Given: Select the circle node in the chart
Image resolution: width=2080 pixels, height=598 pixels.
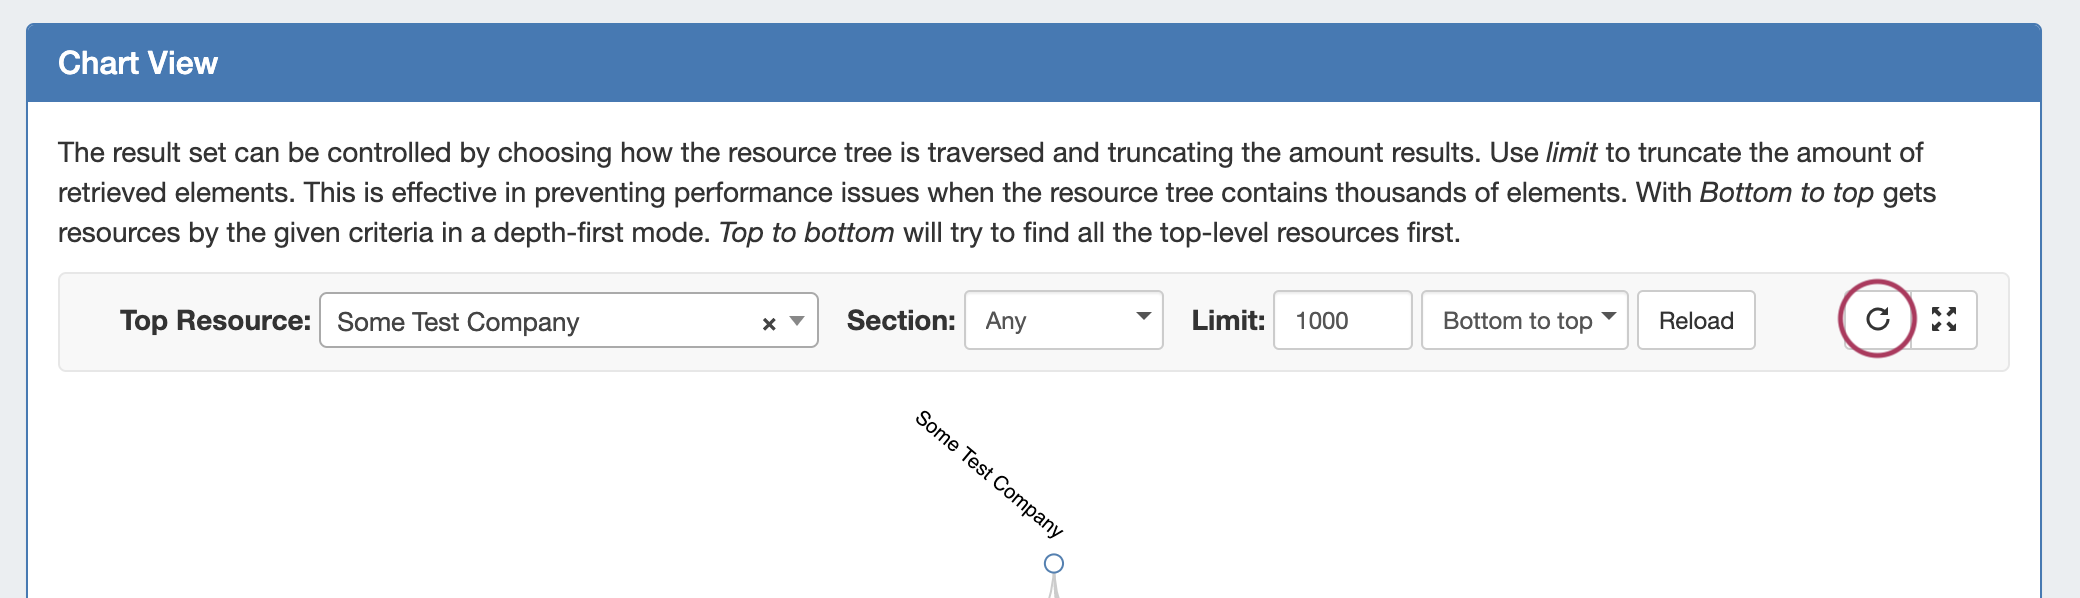Looking at the screenshot, I should click(1054, 564).
